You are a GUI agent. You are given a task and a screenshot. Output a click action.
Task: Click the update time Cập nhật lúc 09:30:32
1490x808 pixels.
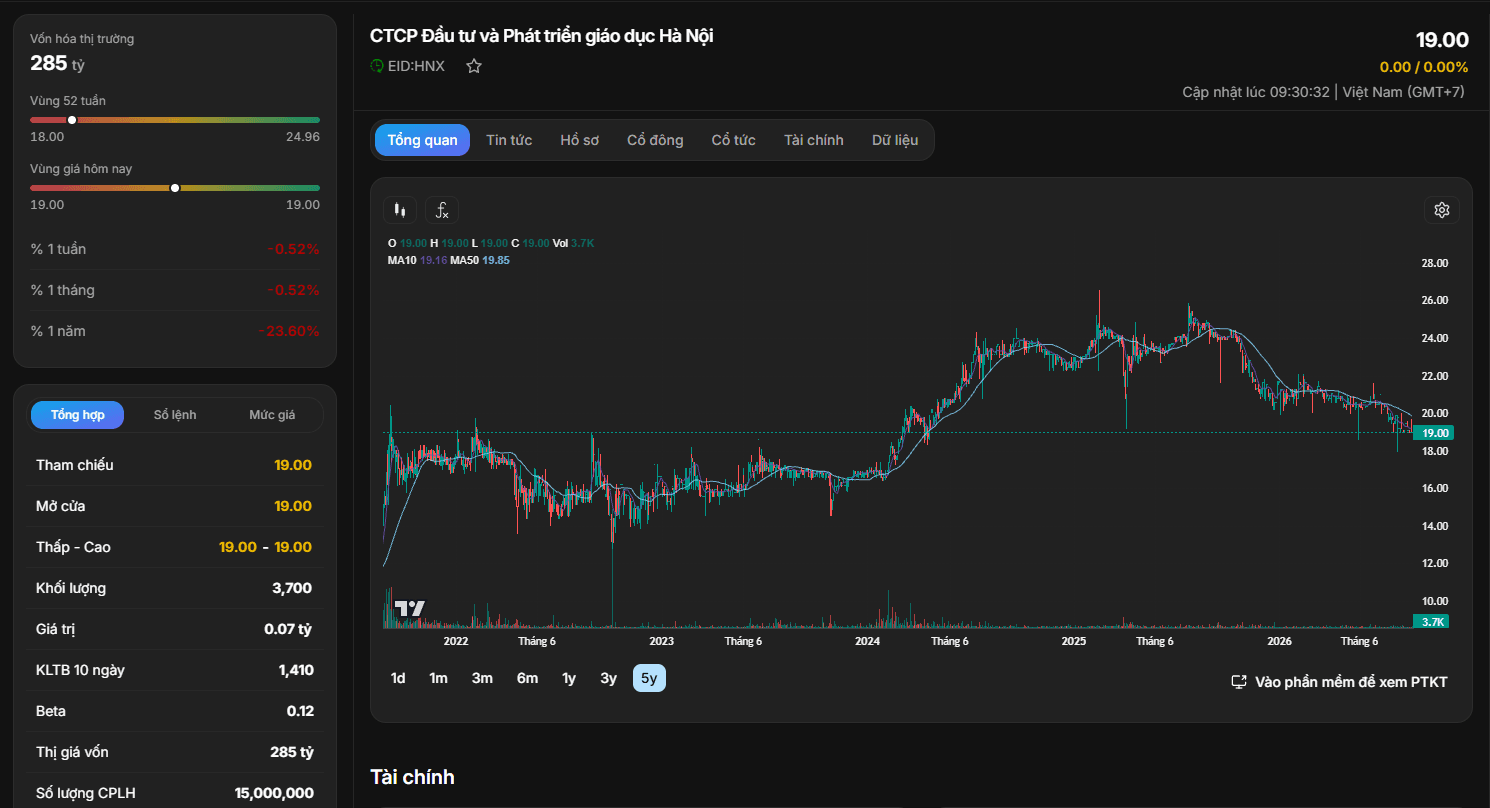(x=1256, y=92)
